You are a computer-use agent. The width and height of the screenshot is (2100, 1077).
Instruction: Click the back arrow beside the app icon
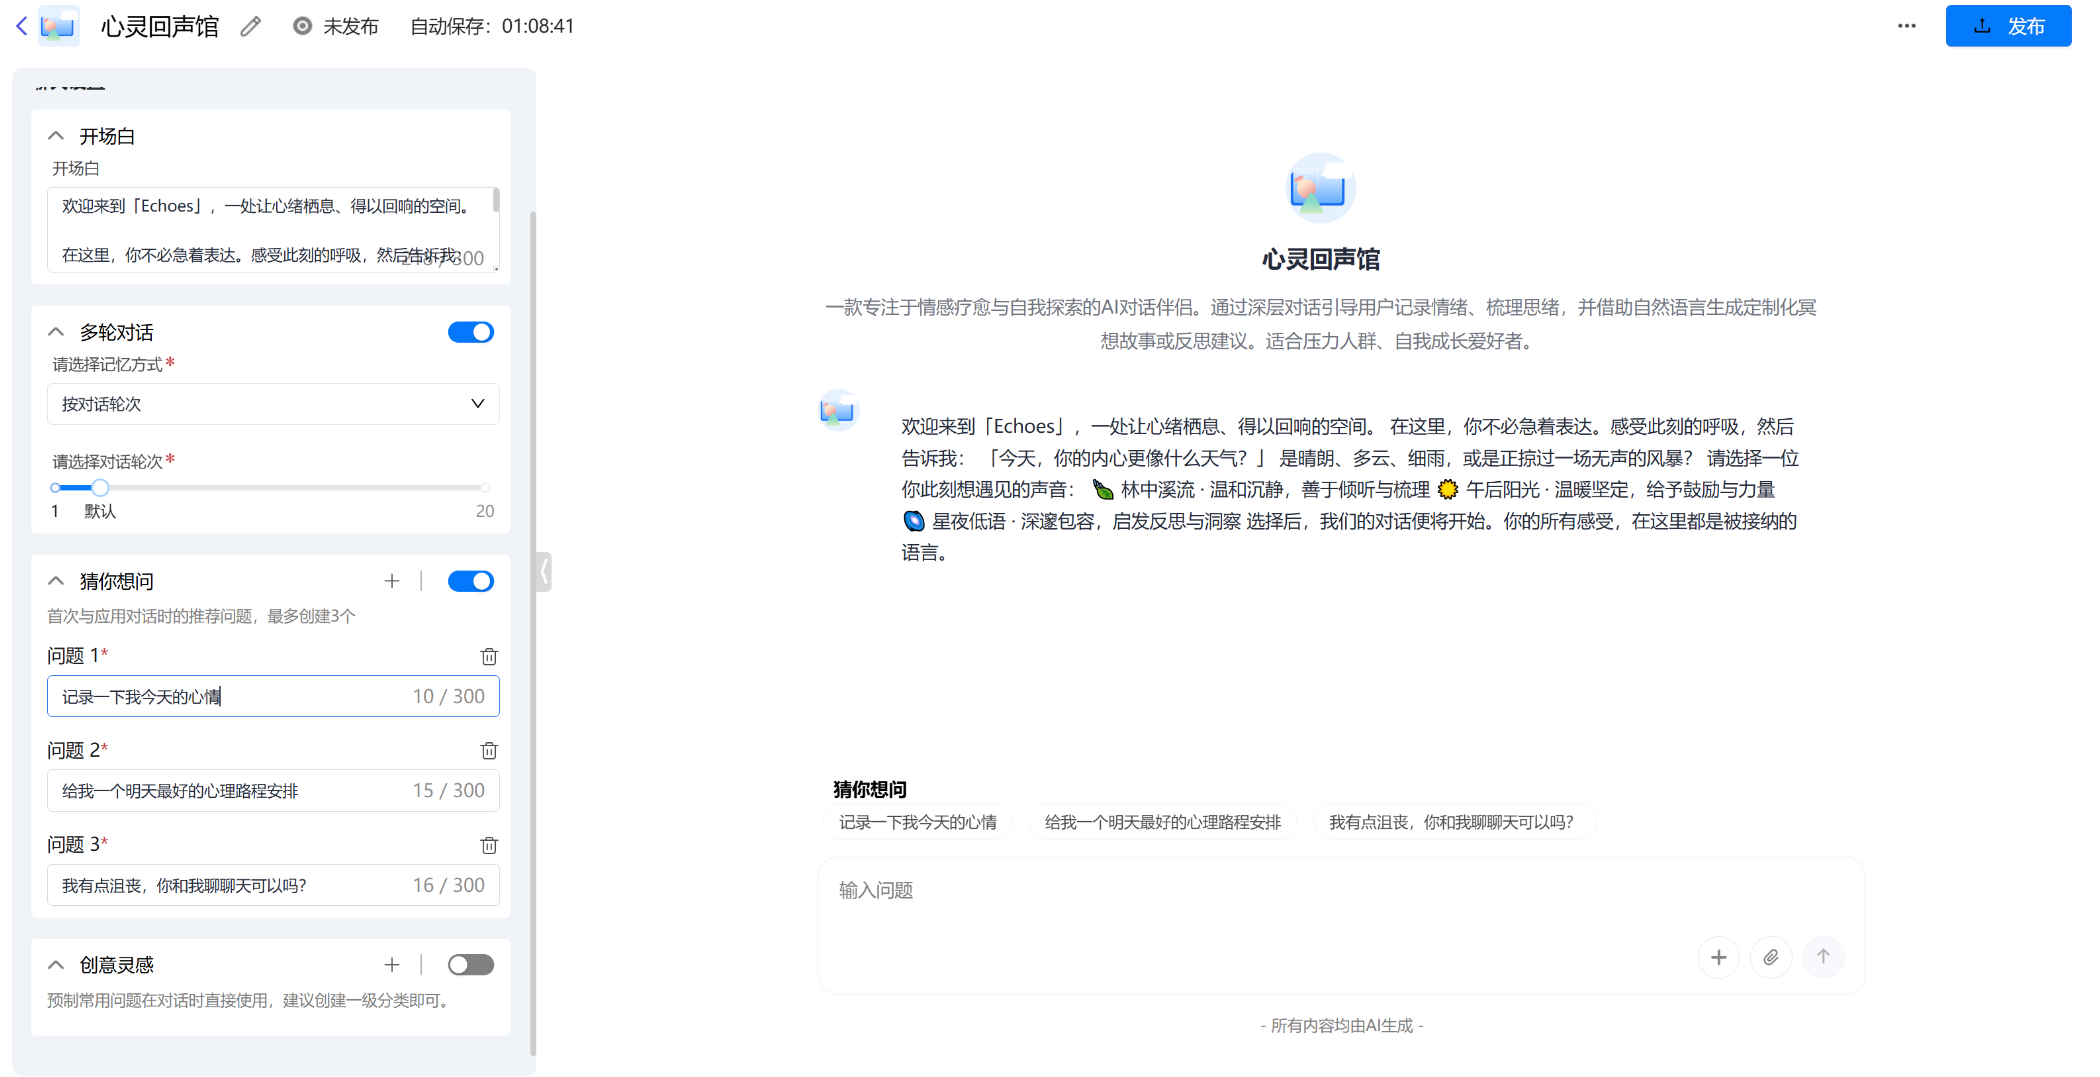(x=21, y=26)
